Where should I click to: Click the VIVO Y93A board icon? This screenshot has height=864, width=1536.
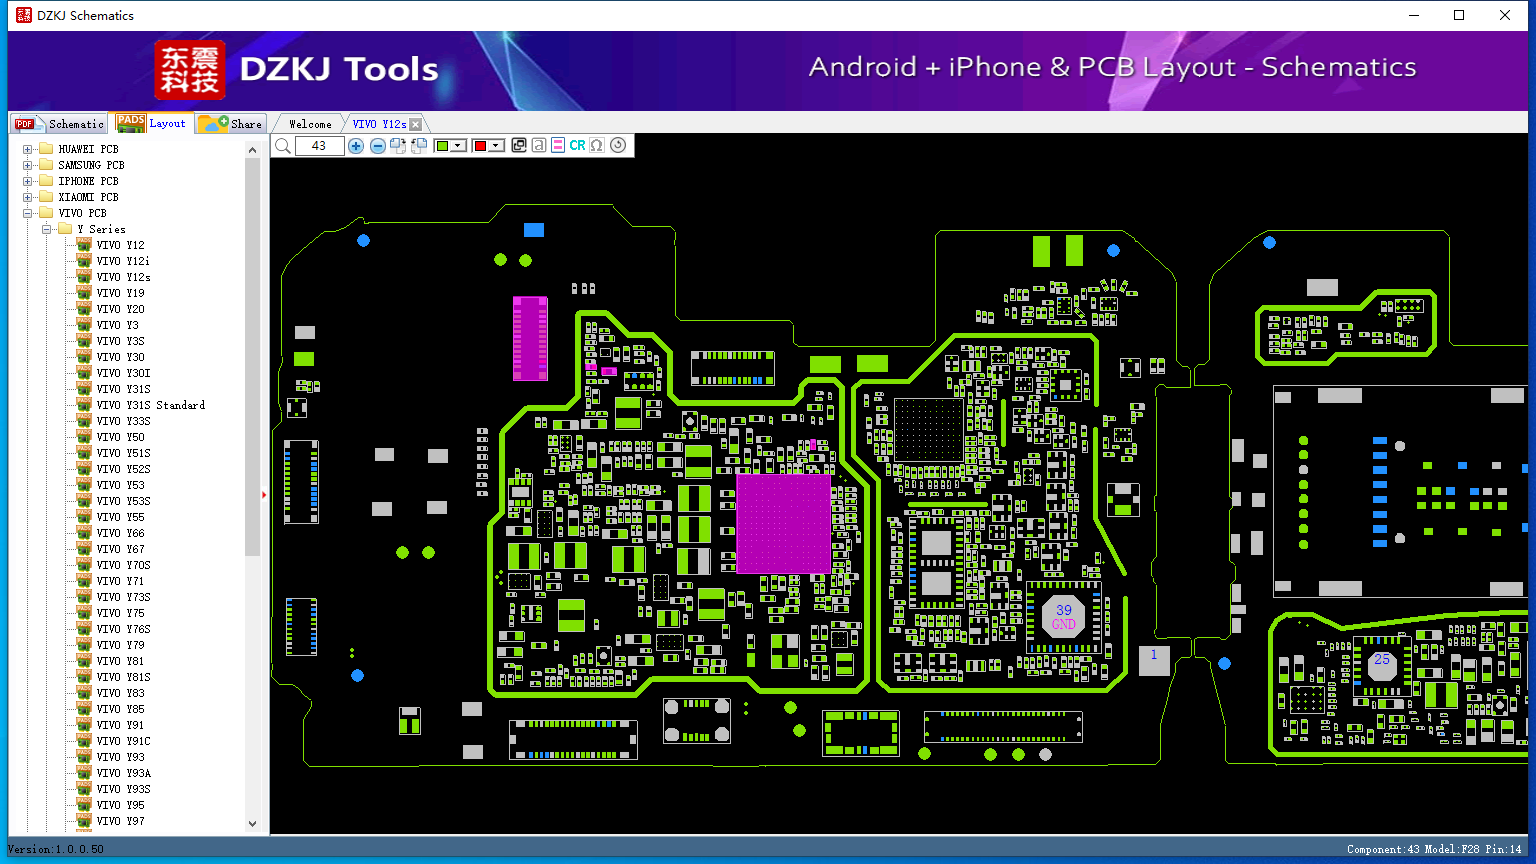pyautogui.click(x=84, y=773)
